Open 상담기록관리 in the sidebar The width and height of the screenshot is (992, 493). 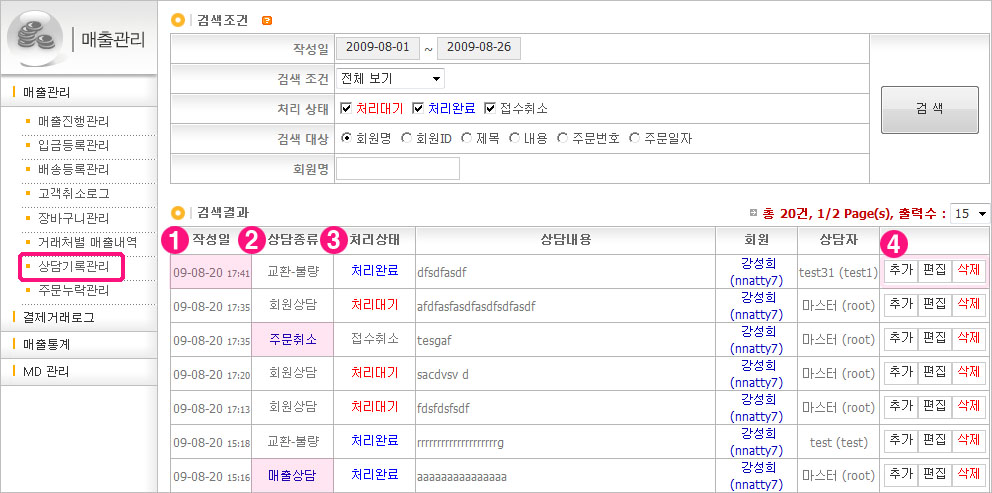[x=72, y=267]
